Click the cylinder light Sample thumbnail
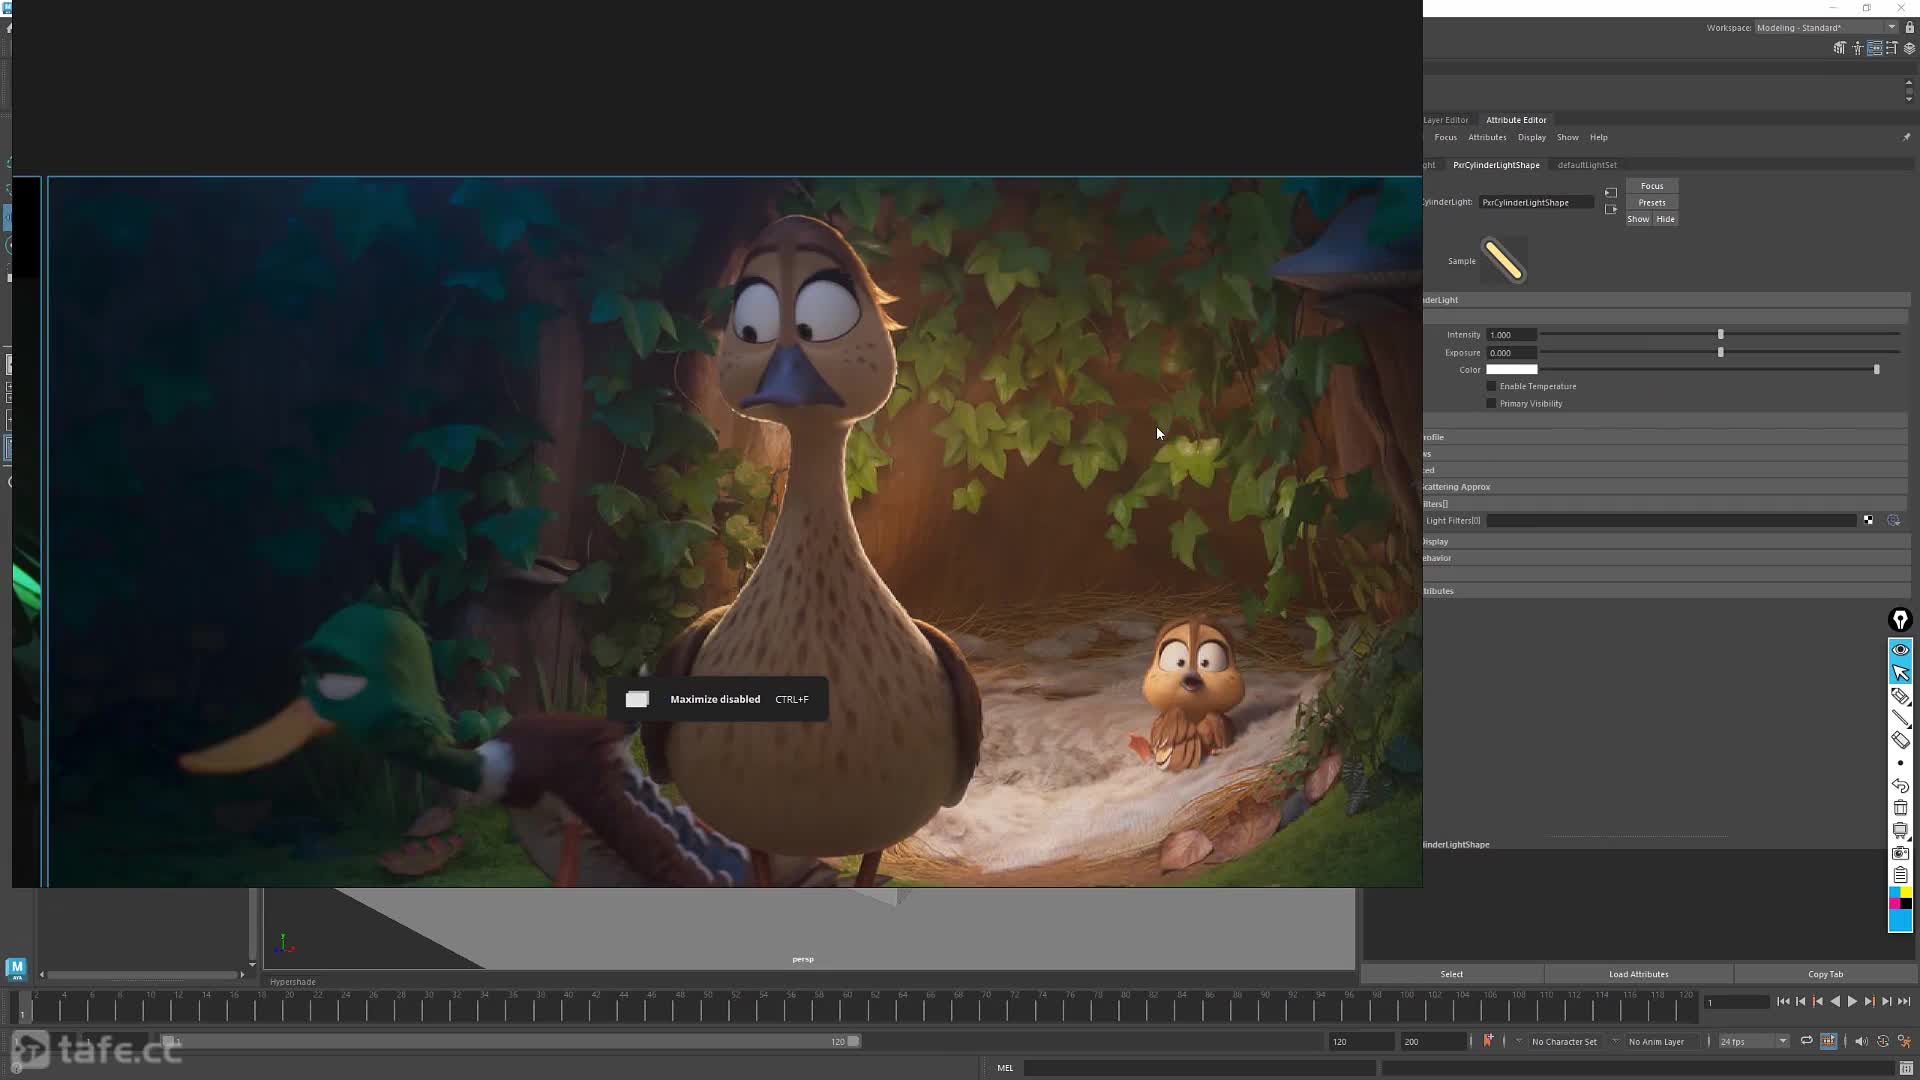The image size is (1920, 1080). pyautogui.click(x=1504, y=261)
